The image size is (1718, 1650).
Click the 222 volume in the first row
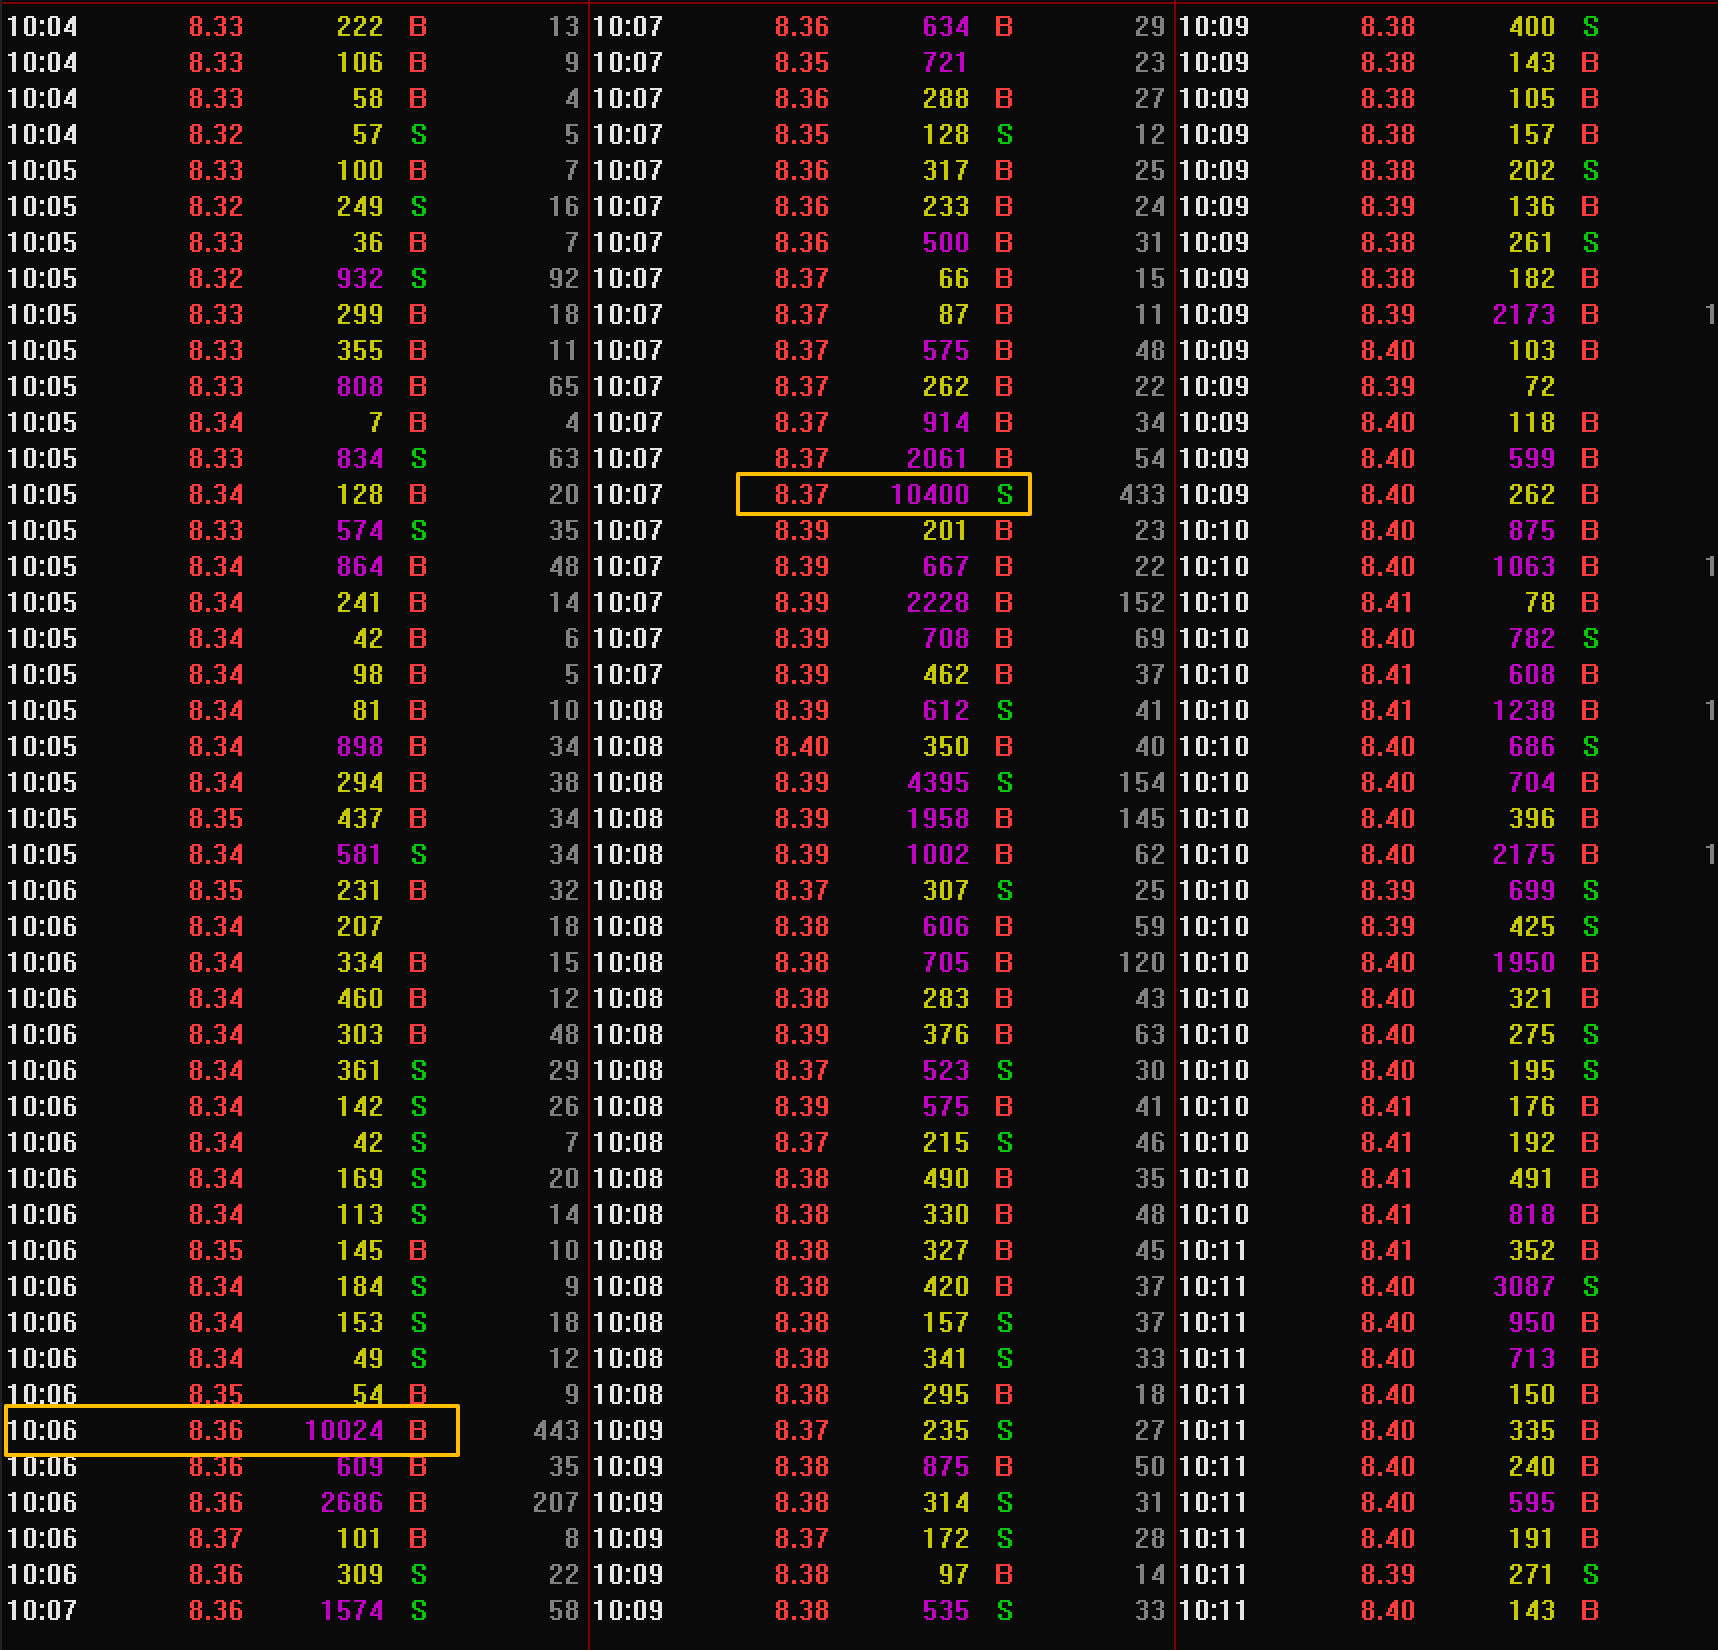[360, 26]
